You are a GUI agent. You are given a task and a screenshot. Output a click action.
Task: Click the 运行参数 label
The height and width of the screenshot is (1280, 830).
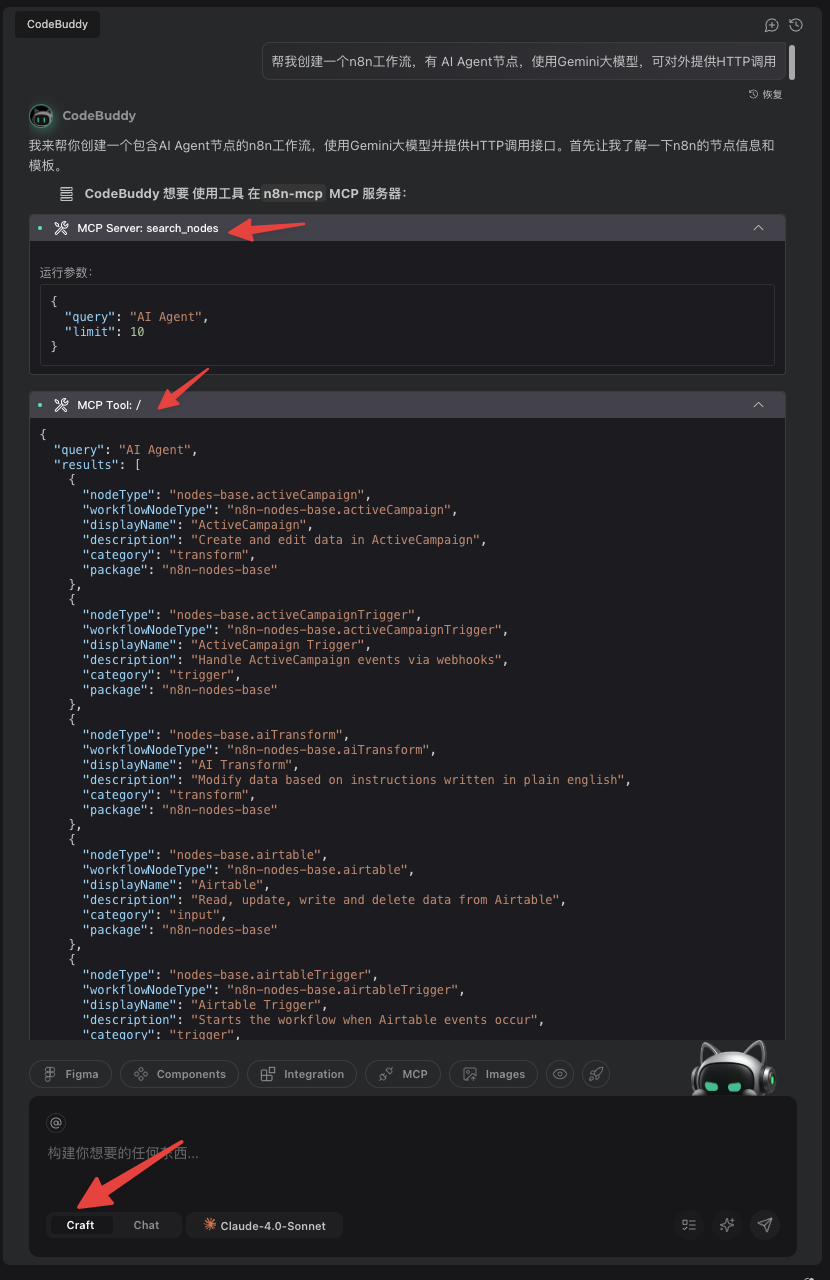(x=66, y=272)
